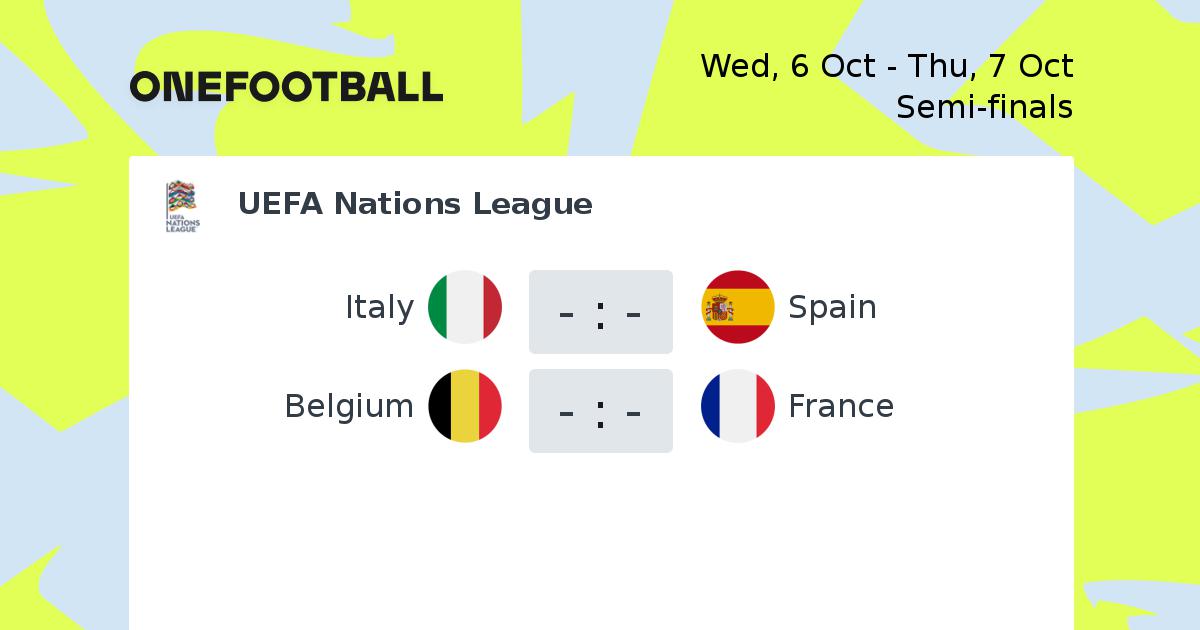1200x630 pixels.
Task: Select the Italy flag icon
Action: pyautogui.click(x=465, y=307)
